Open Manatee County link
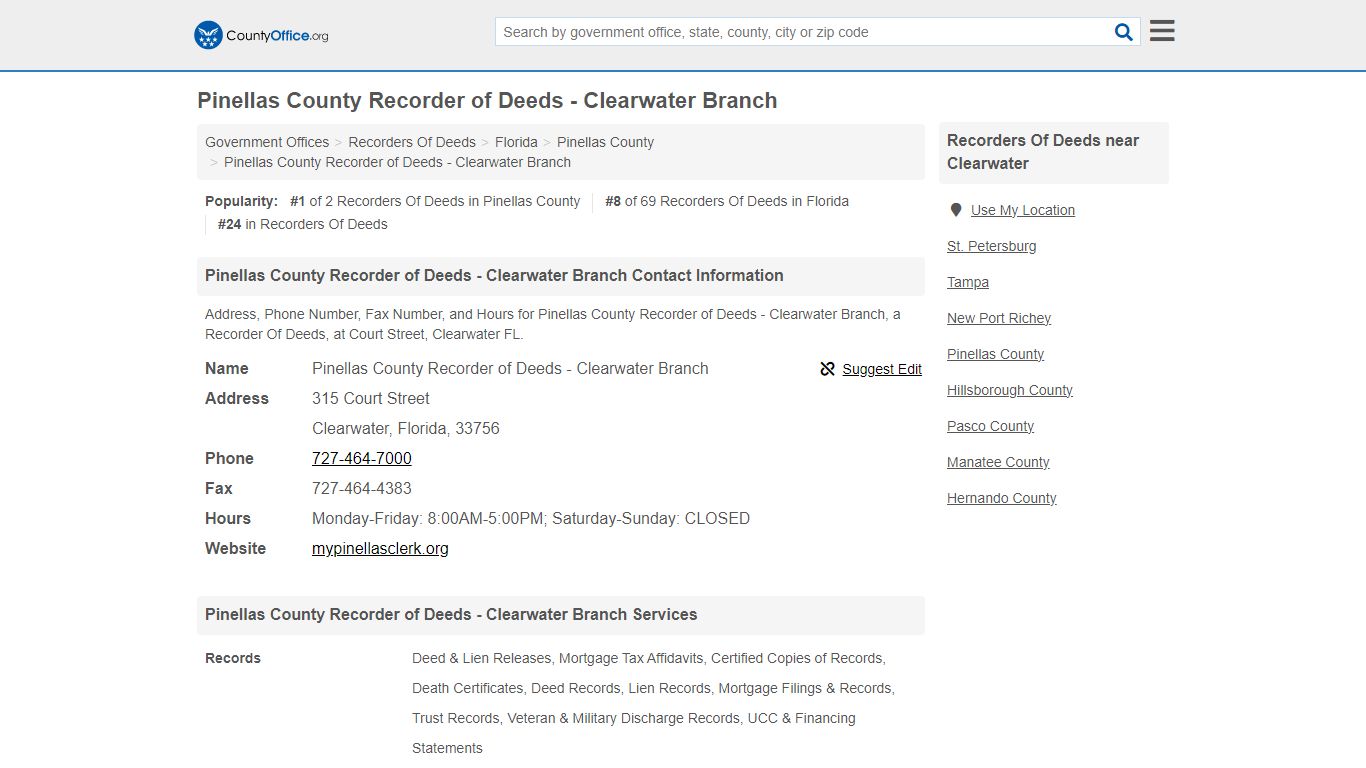 point(998,462)
